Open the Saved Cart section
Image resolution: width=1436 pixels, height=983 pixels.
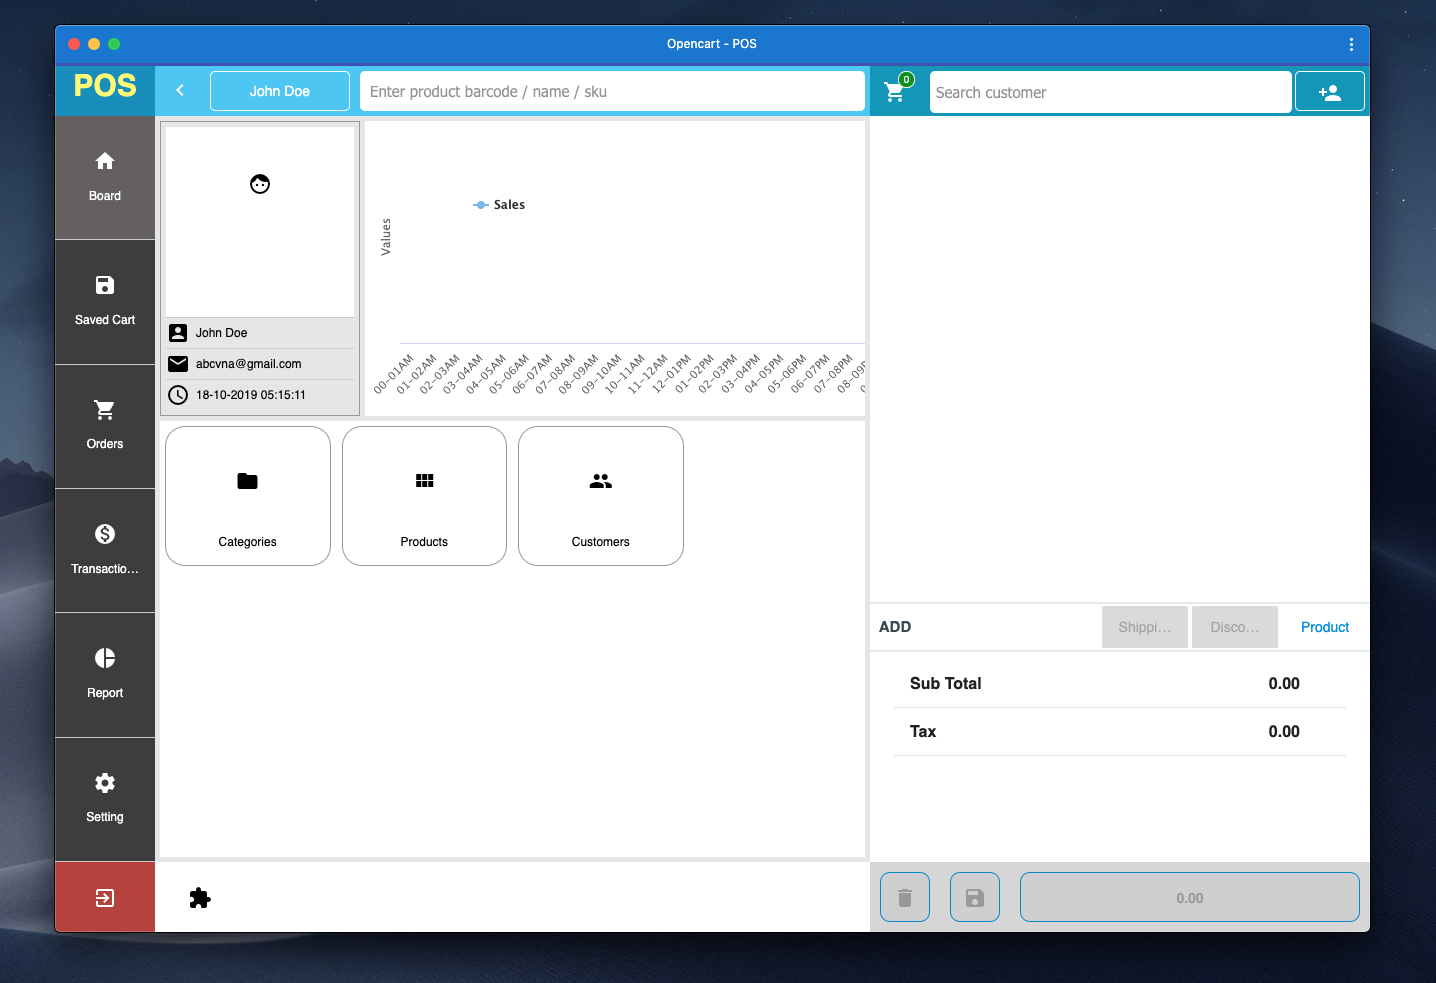[x=105, y=302]
